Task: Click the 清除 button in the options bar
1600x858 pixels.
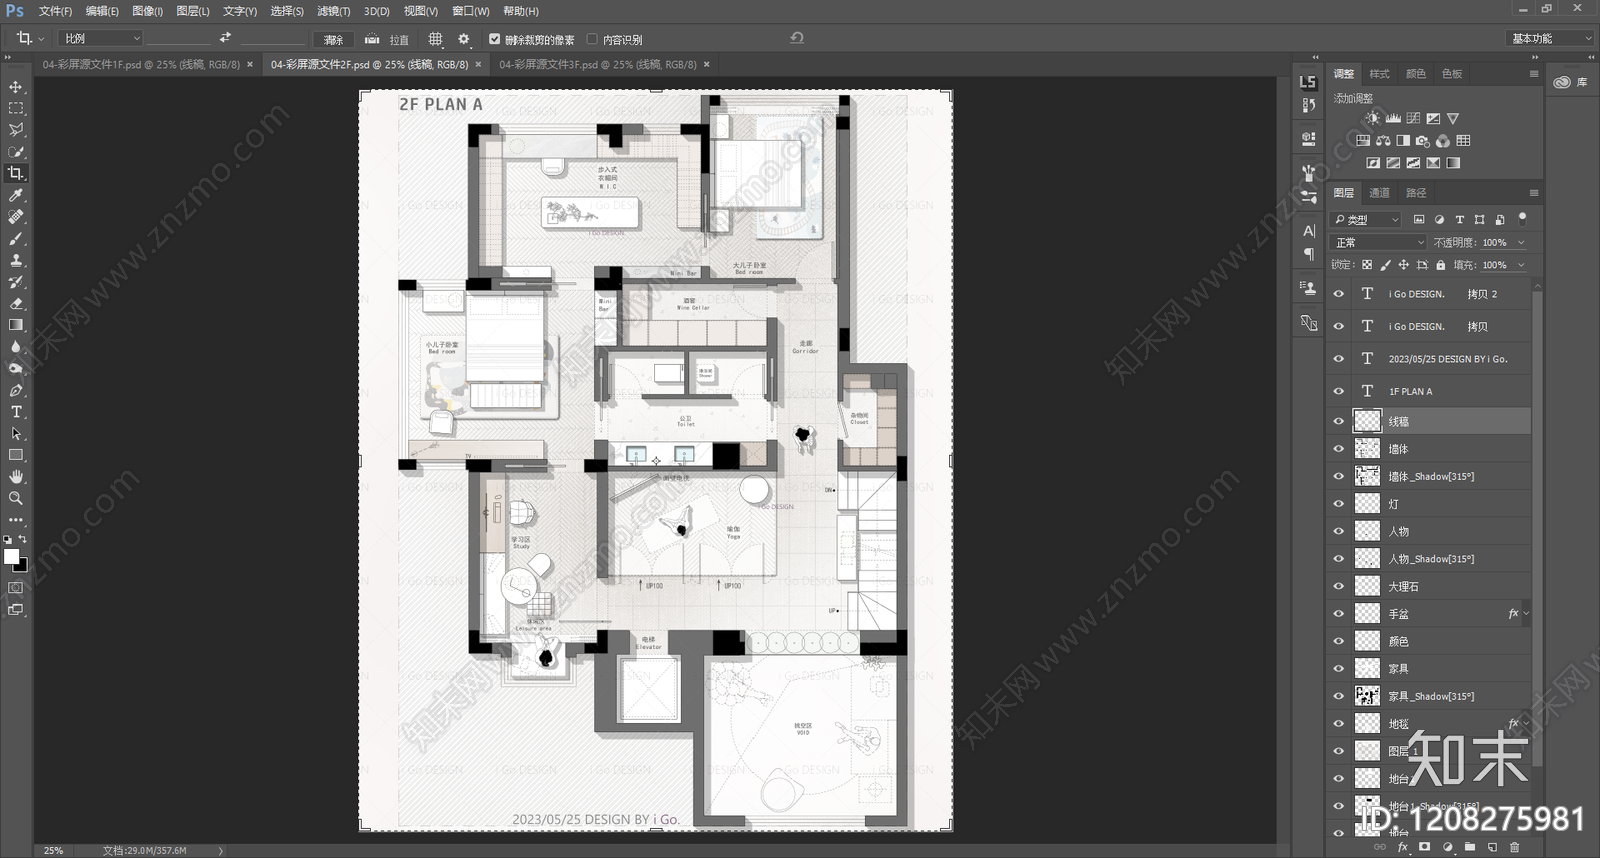Action: coord(334,39)
